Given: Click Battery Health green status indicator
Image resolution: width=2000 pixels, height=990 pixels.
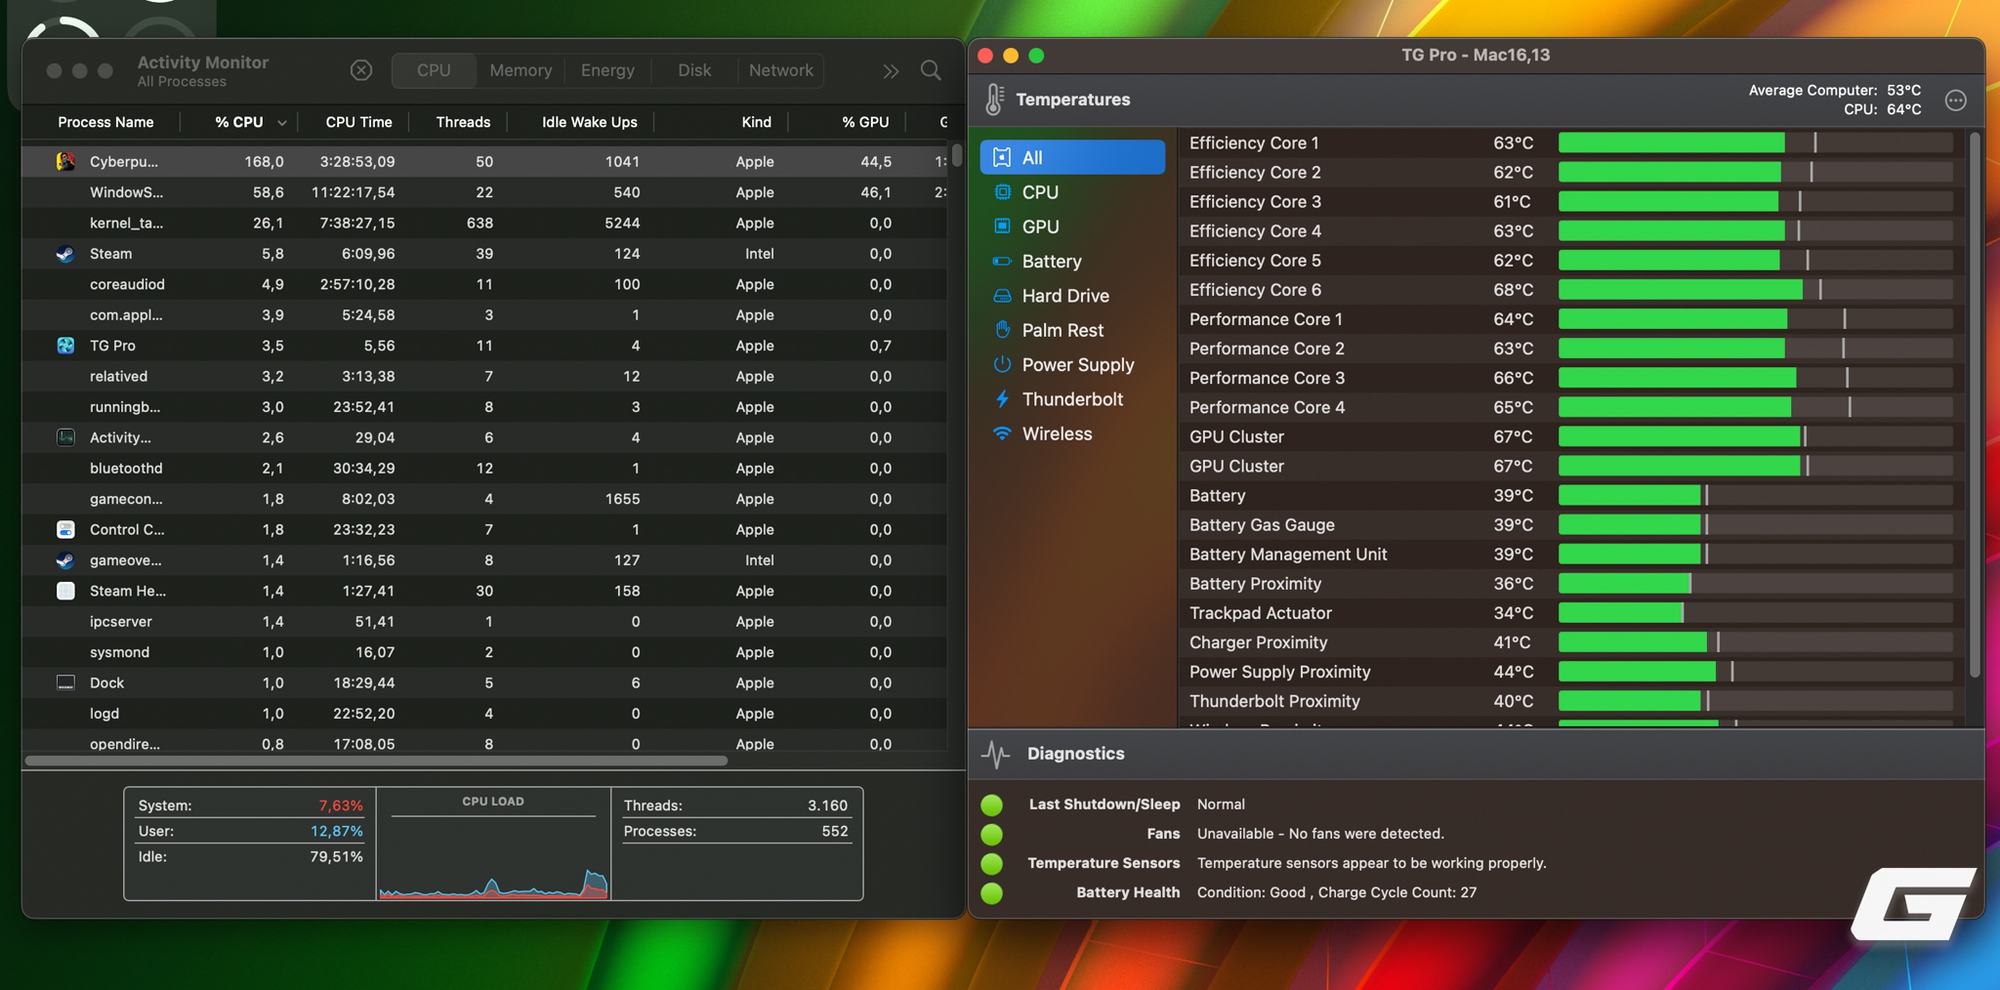Looking at the screenshot, I should click(x=992, y=893).
